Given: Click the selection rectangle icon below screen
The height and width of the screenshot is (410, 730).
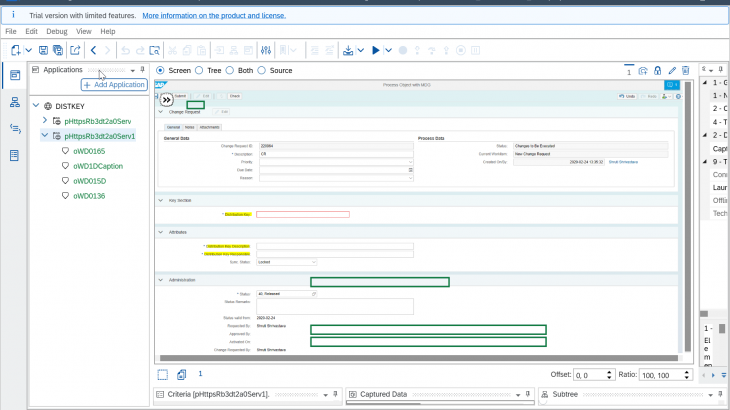Looking at the screenshot, I should click(x=162, y=375).
